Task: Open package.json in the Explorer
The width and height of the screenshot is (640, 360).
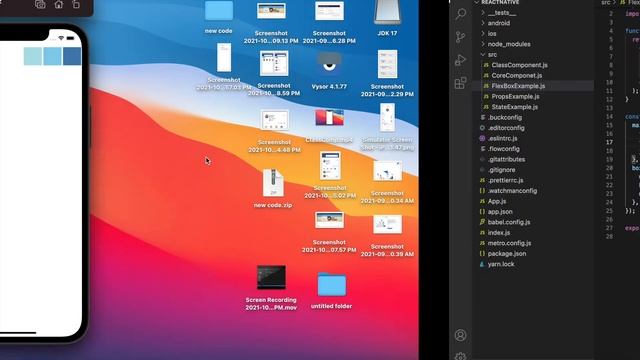Action: point(533,253)
